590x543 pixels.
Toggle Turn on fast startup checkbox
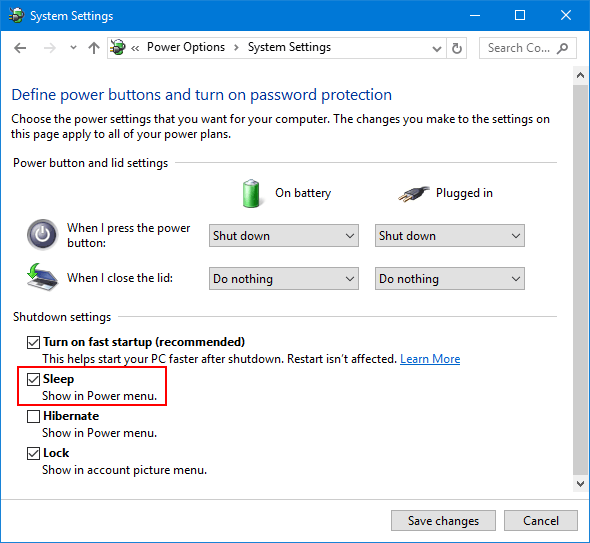pyautogui.click(x=33, y=342)
